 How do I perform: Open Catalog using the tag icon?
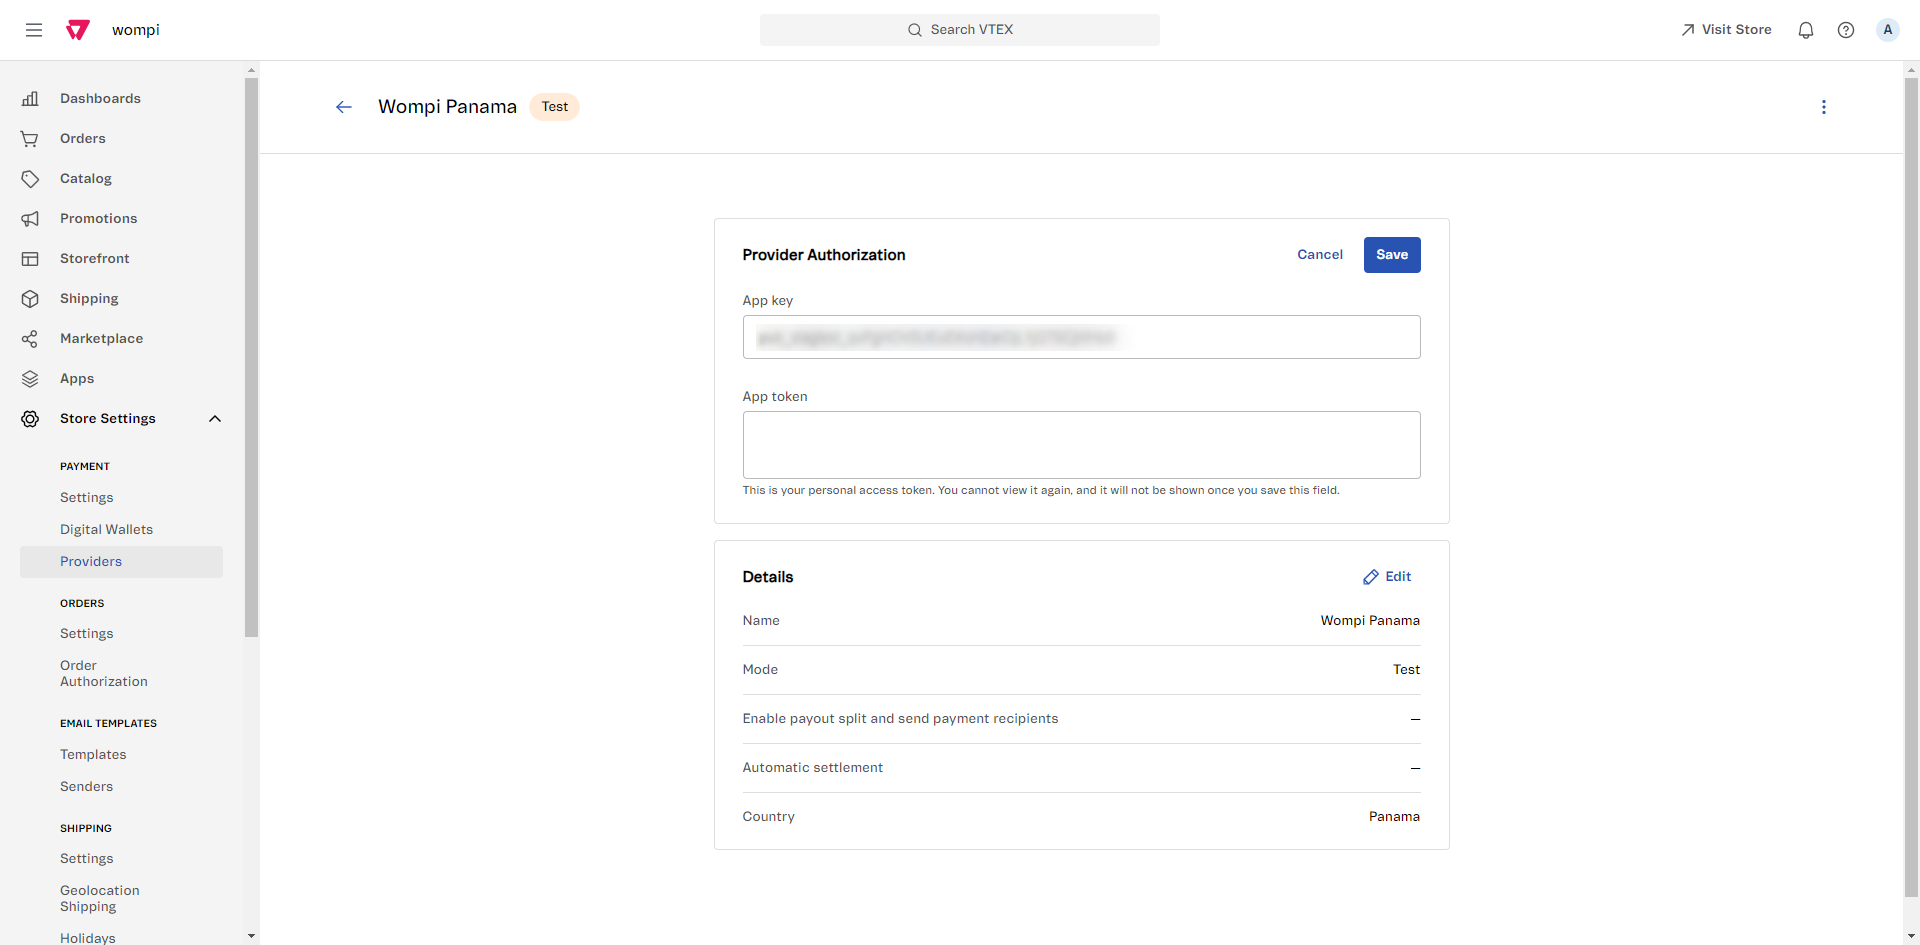coord(30,178)
